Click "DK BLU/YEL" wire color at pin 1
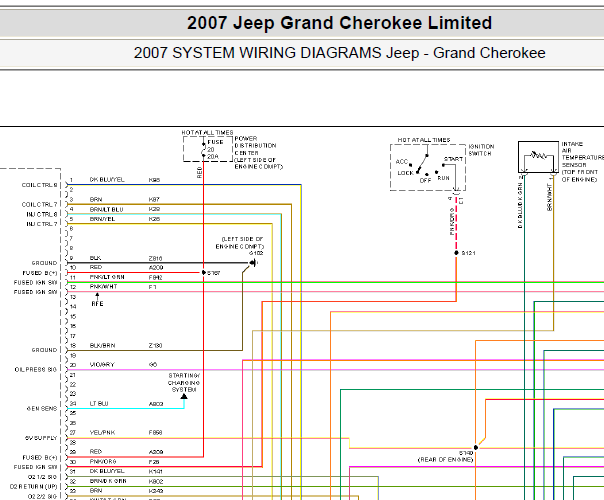The image size is (604, 500). [107, 180]
